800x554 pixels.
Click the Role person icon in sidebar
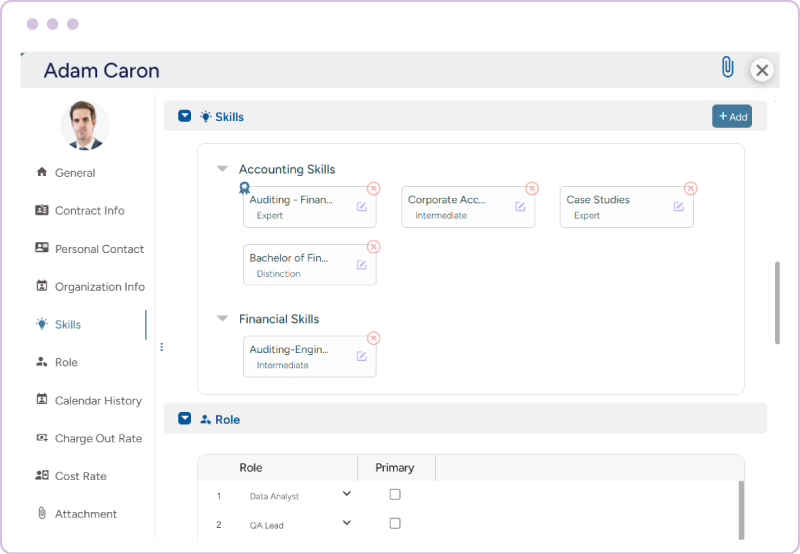click(42, 362)
